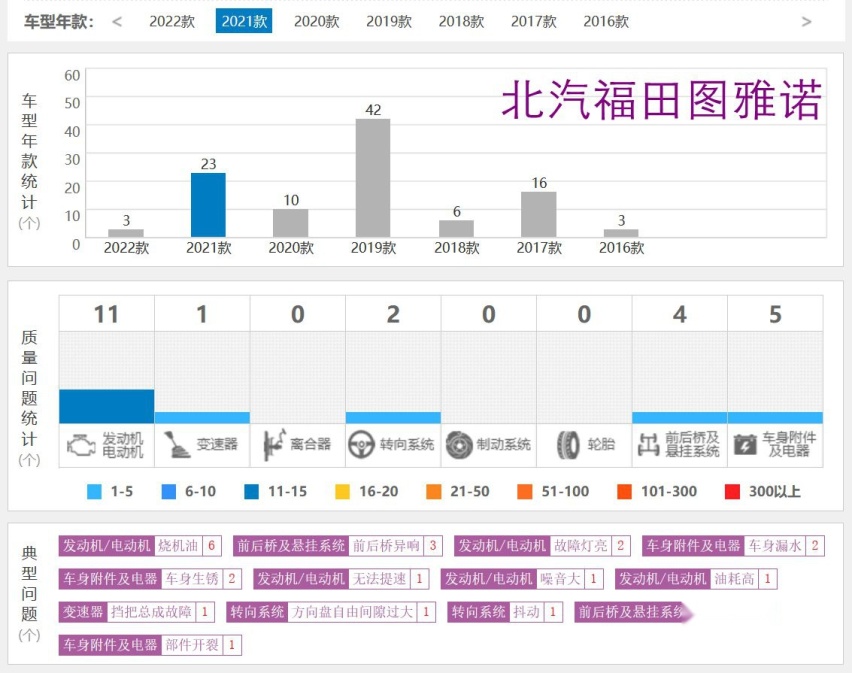The image size is (852, 673).
Task: Click the 2019款 x-axis label
Action: (x=373, y=248)
